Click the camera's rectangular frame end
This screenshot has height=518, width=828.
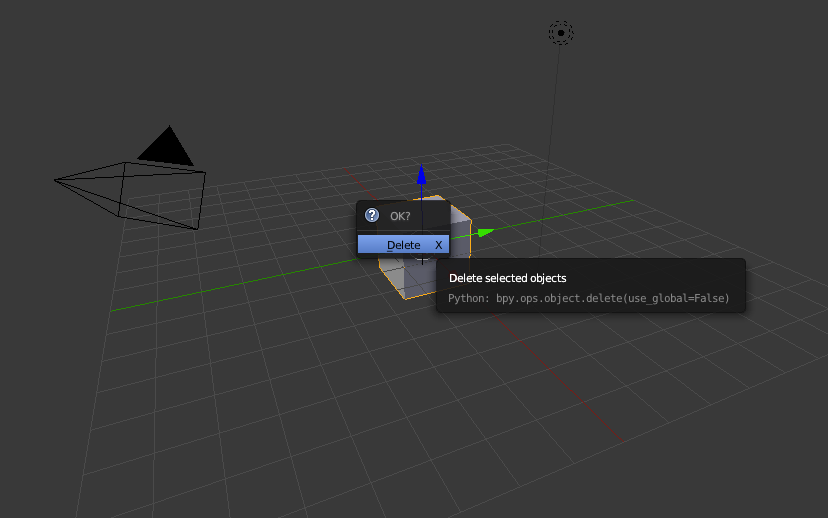(x=200, y=200)
